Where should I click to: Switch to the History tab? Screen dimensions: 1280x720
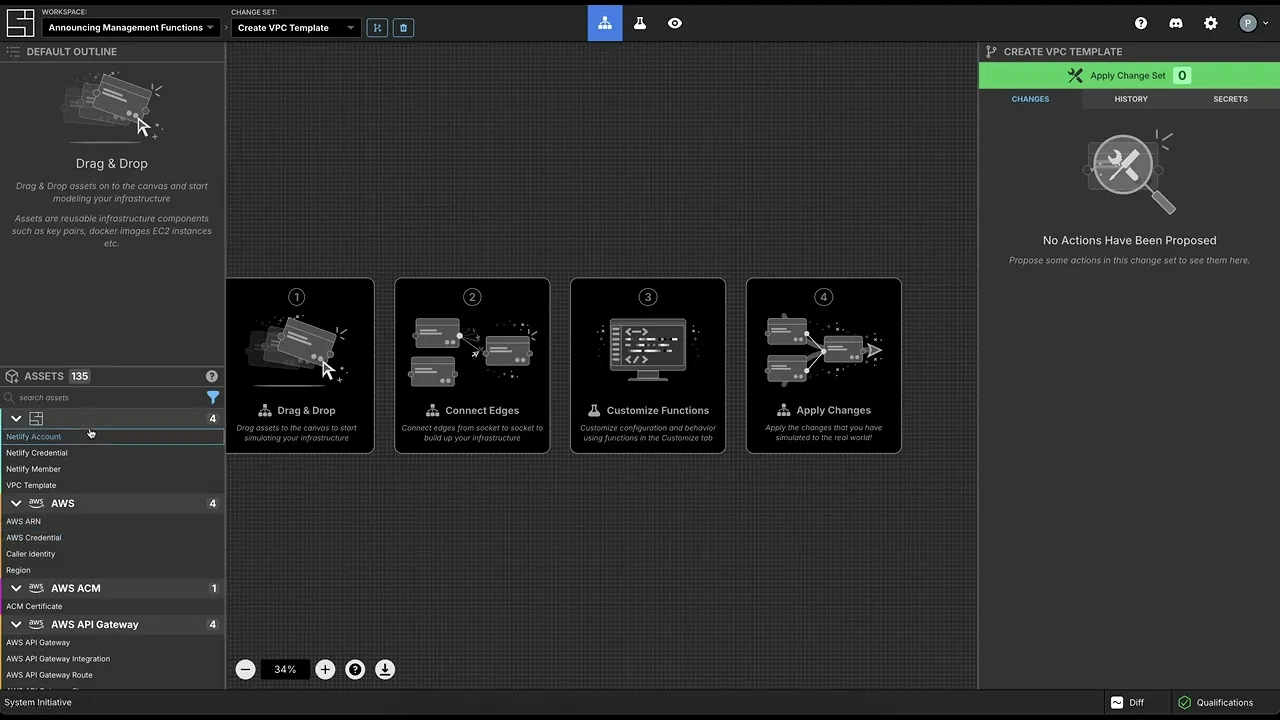click(1130, 99)
